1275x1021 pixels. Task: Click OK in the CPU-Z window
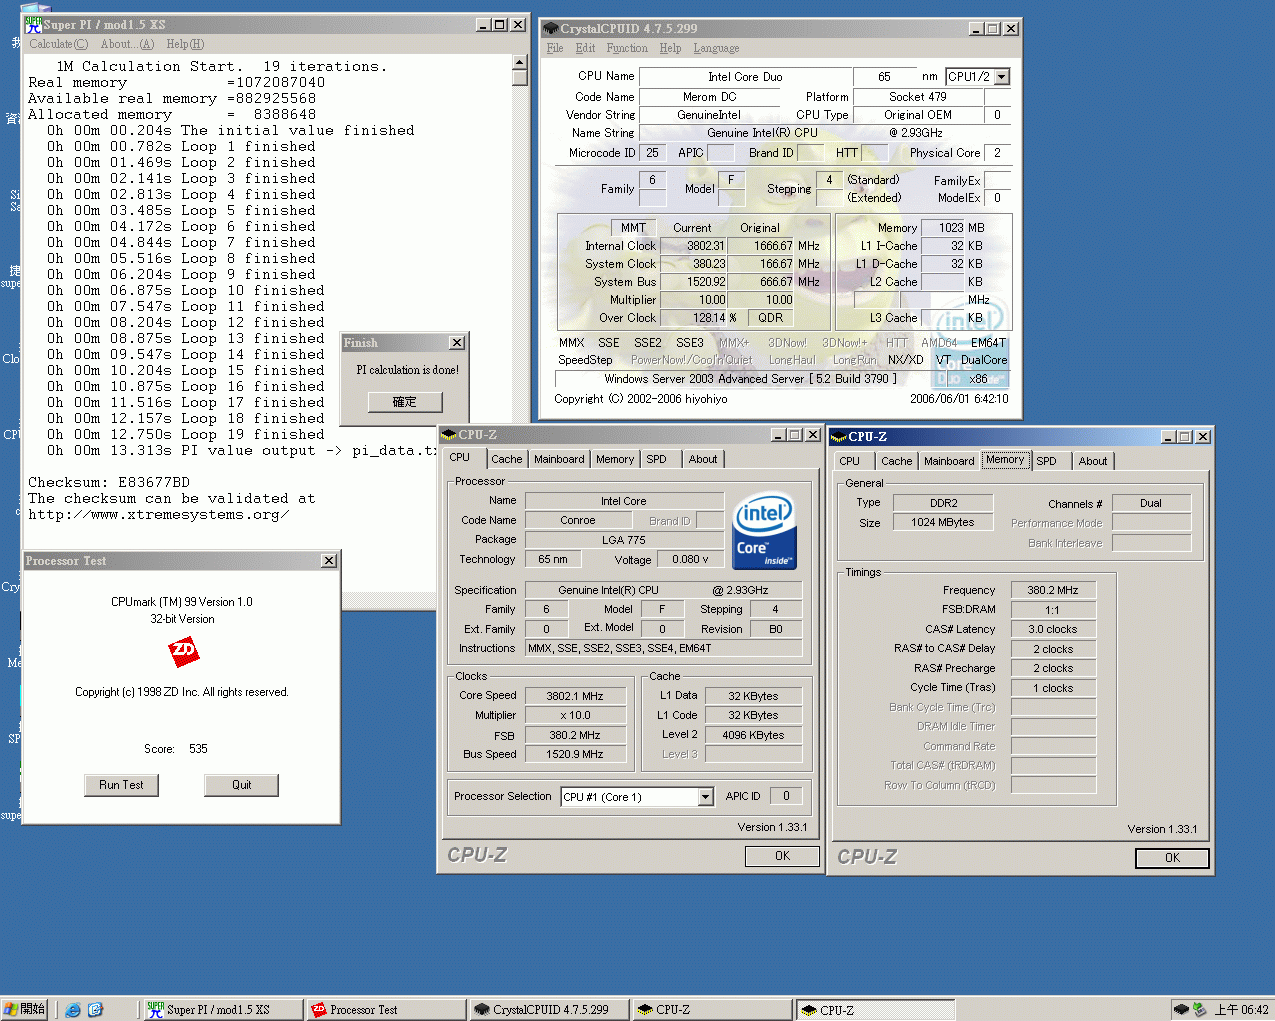(x=782, y=856)
